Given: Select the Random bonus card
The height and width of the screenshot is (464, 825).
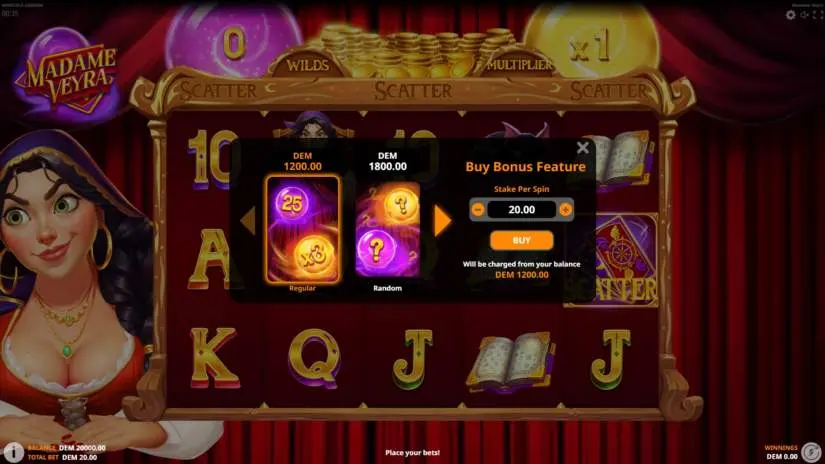Looking at the screenshot, I should pos(388,229).
